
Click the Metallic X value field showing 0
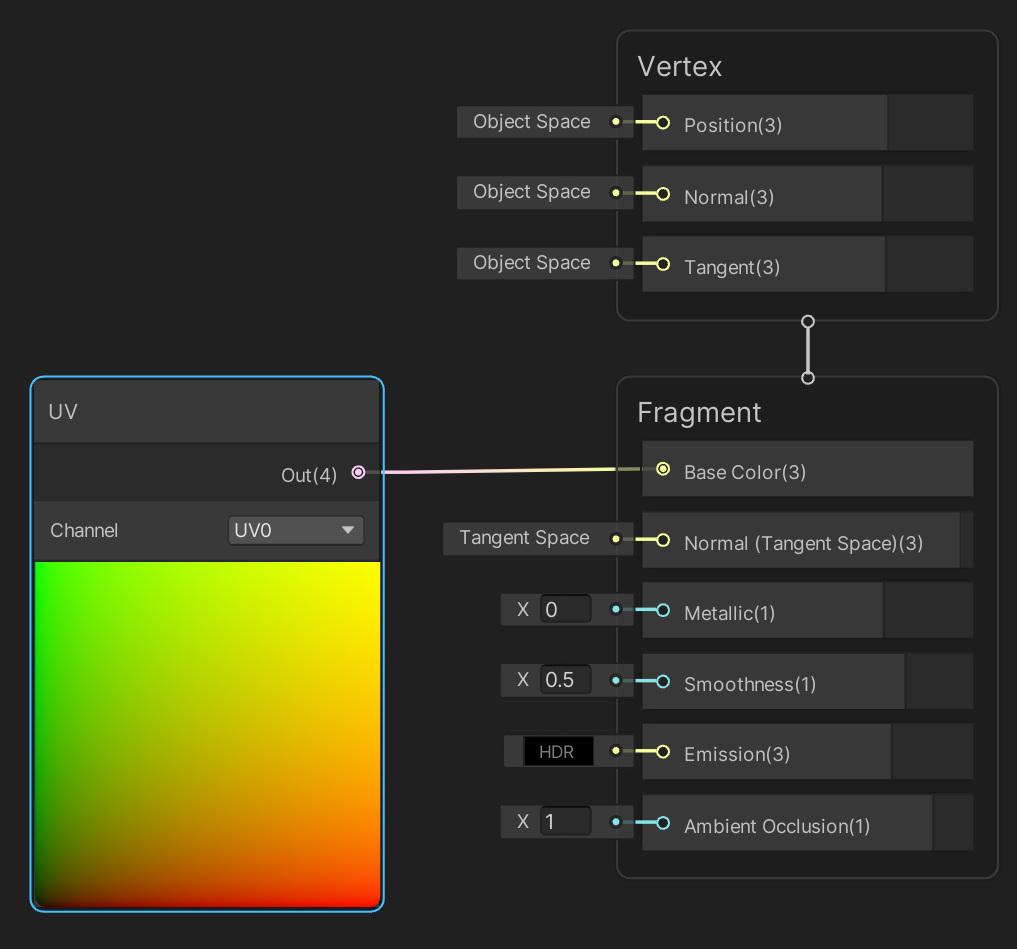click(565, 609)
